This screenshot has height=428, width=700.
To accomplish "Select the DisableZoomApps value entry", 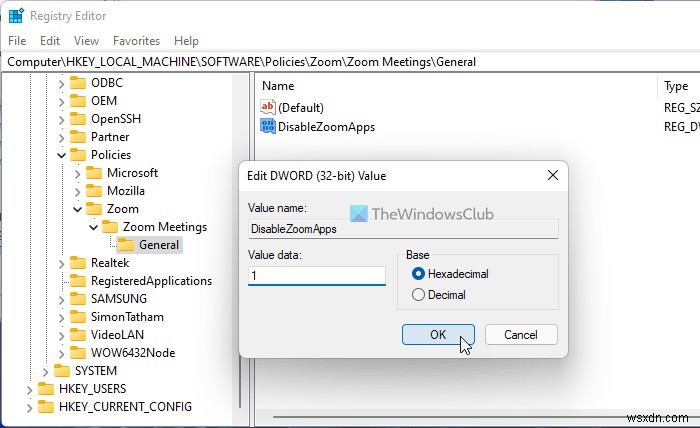I will pos(326,127).
